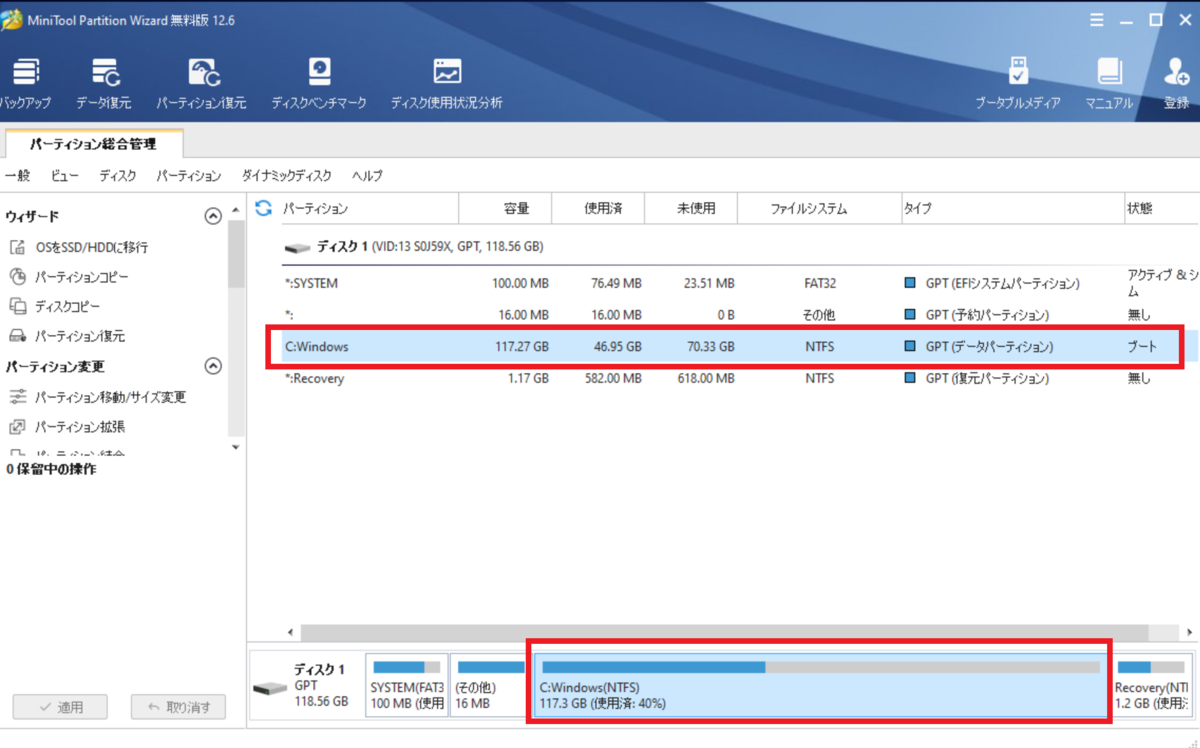Image resolution: width=1200 pixels, height=748 pixels.
Task: Open the Disk (ディスク) menu
Action: point(118,176)
